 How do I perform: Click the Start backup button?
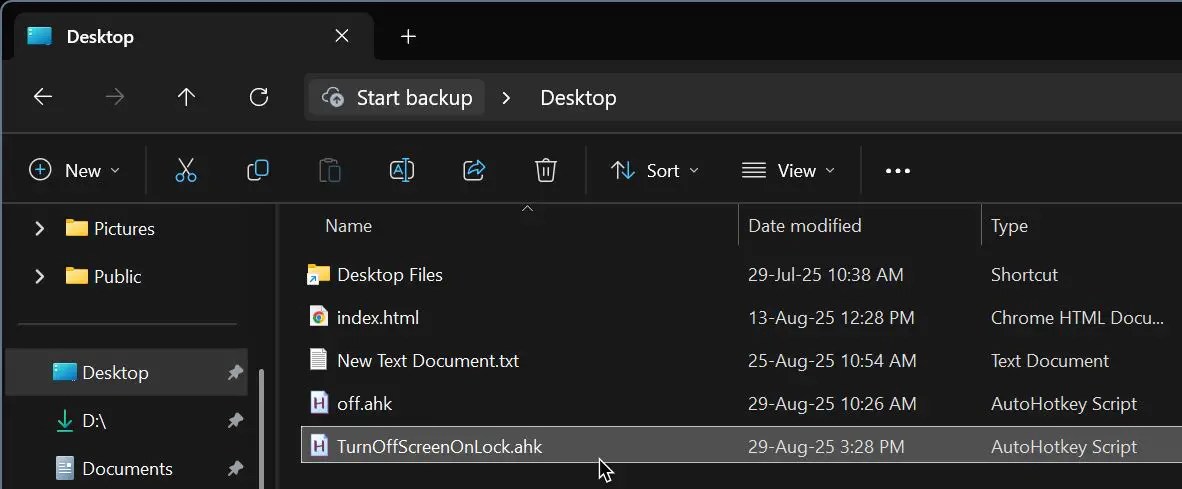tap(397, 98)
